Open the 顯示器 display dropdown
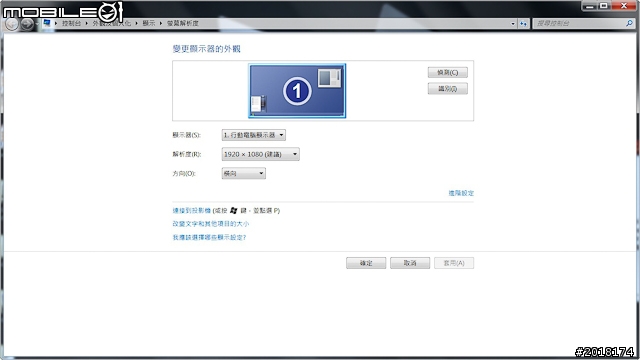The height and width of the screenshot is (360, 640). [253, 135]
